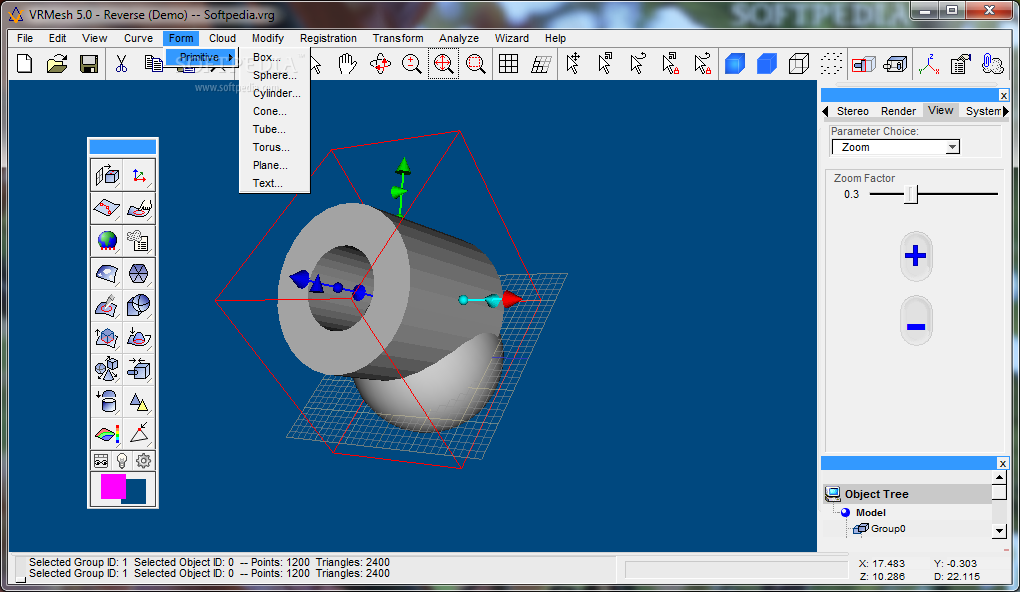Choose Cylinder... from the Primitive submenu
This screenshot has width=1020, height=592.
275,94
